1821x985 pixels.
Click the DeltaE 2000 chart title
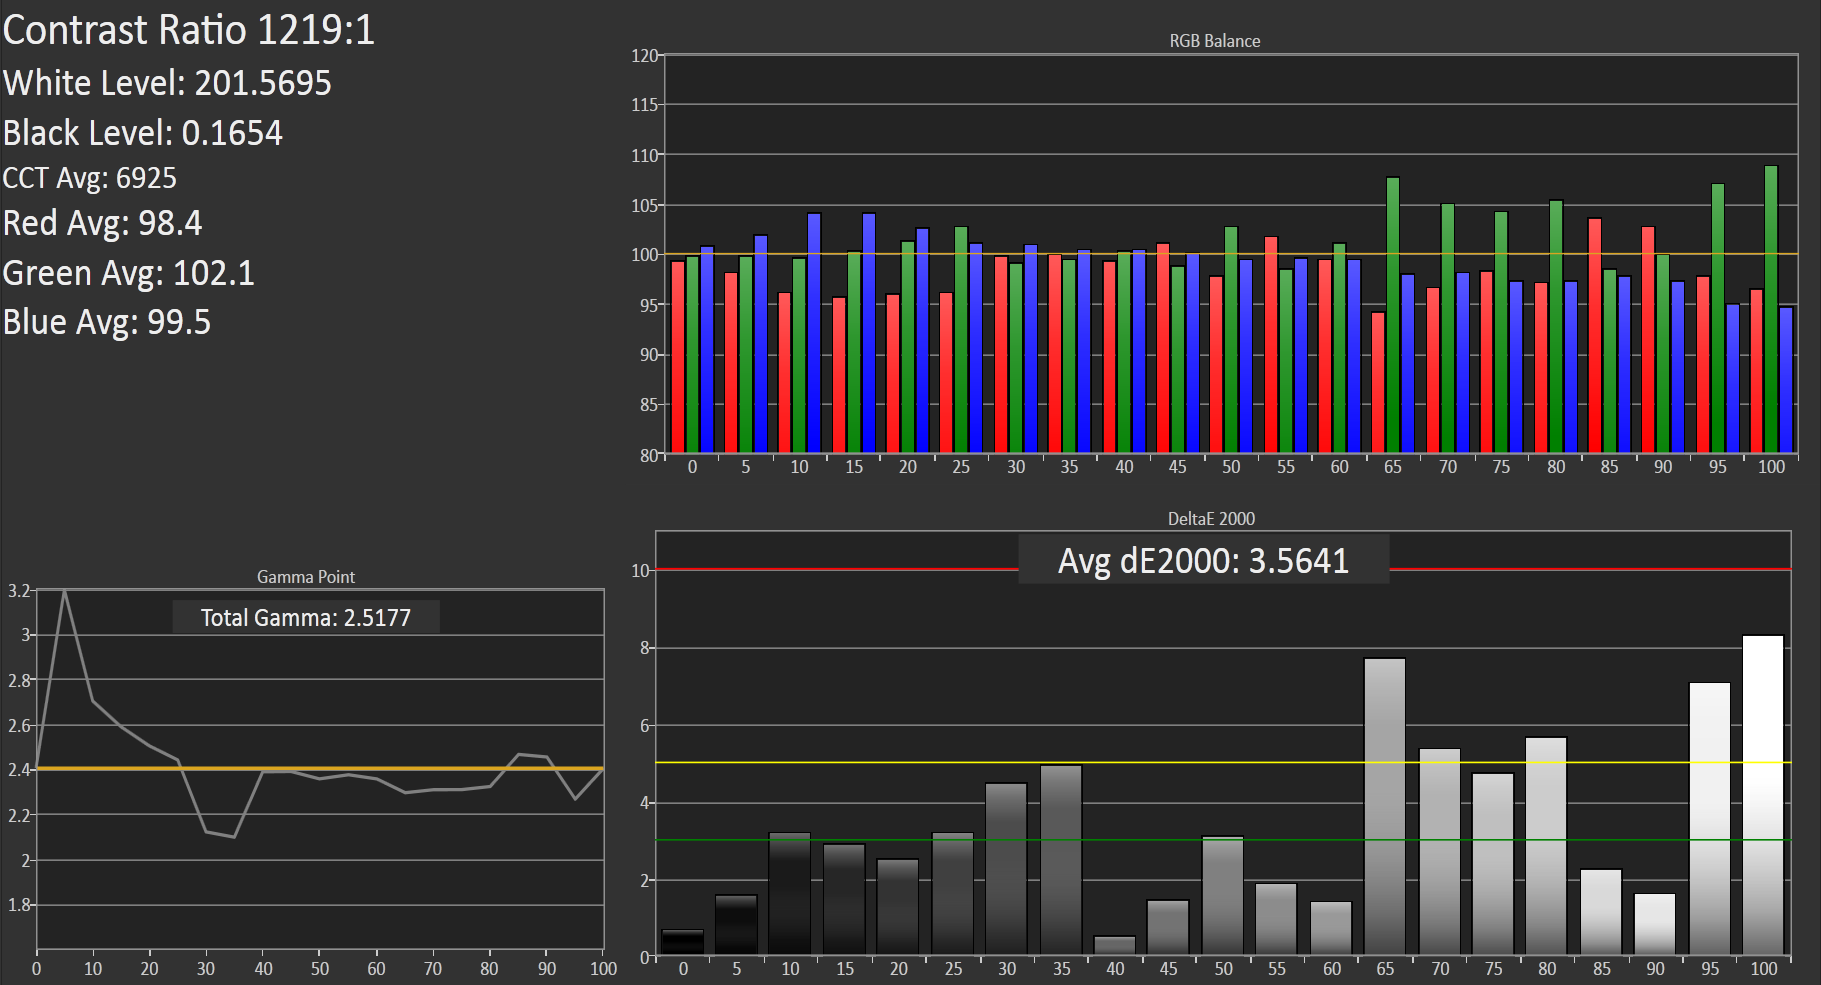(x=1211, y=519)
